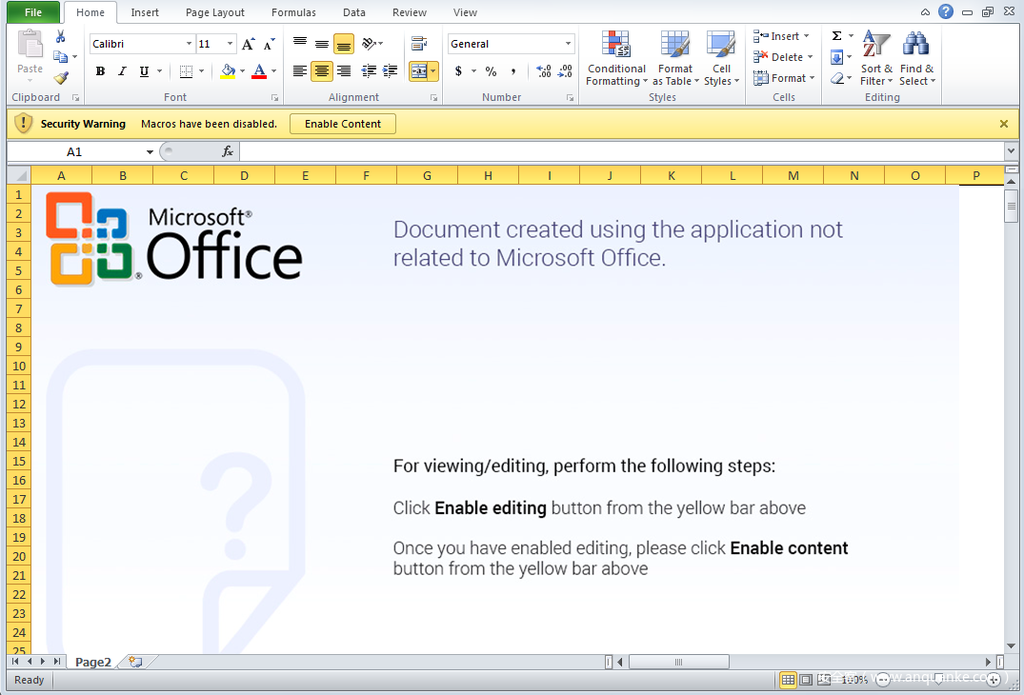1024x695 pixels.
Task: Click the Format Painter brush icon
Action: [x=61, y=77]
